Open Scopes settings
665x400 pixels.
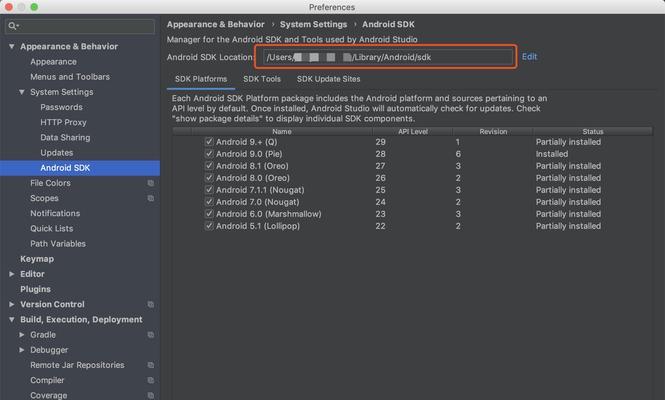(x=44, y=198)
